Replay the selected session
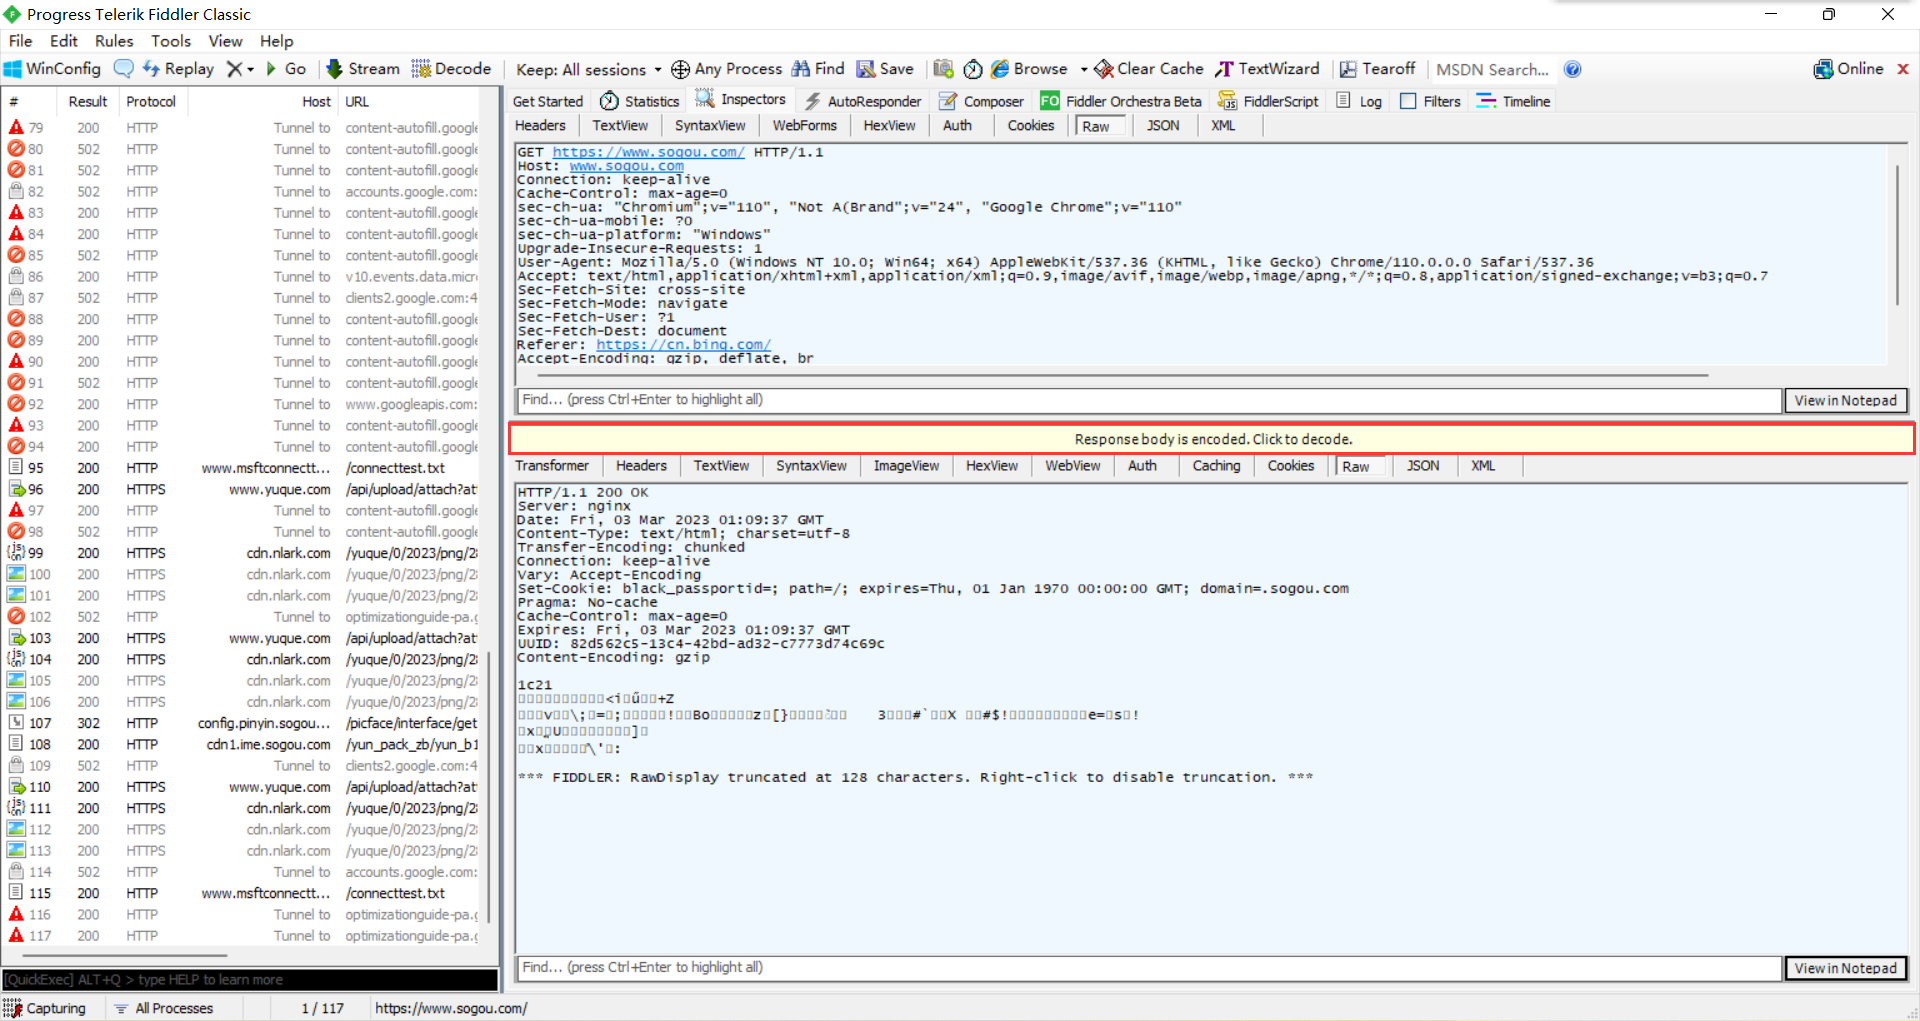 [179, 69]
